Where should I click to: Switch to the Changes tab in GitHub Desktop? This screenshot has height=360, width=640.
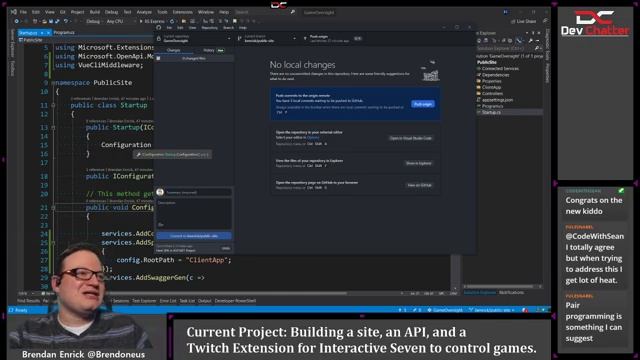(174, 50)
